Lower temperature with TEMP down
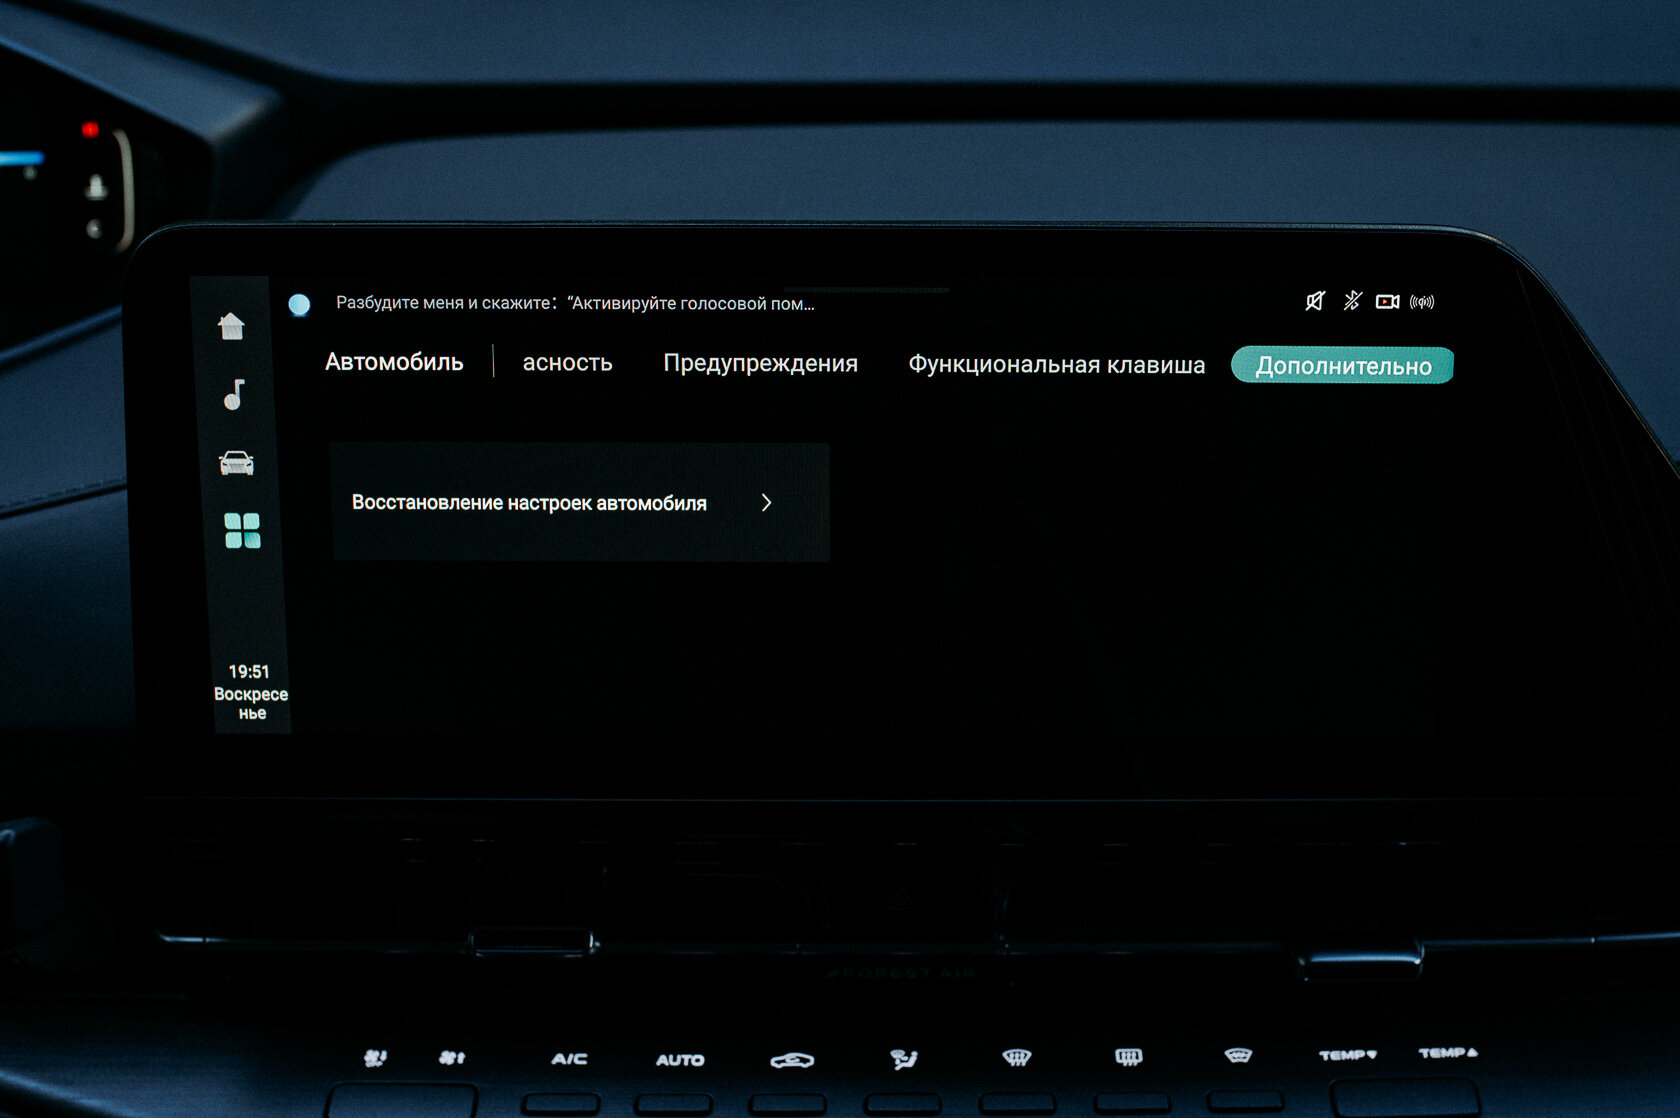The height and width of the screenshot is (1118, 1680). (1348, 1054)
